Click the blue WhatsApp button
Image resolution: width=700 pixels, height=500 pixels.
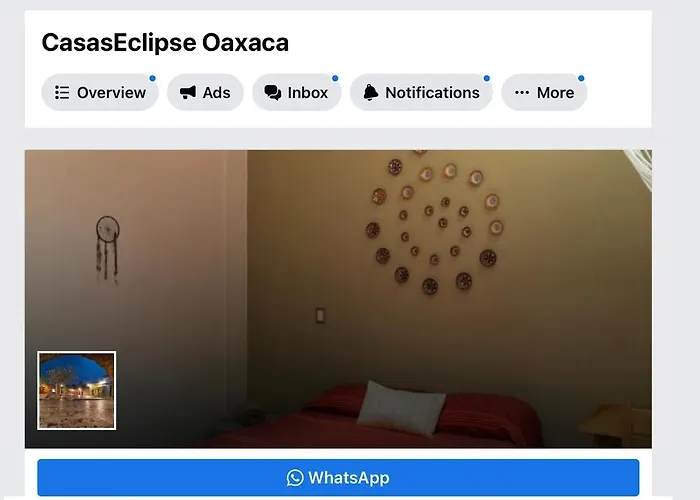pos(338,478)
